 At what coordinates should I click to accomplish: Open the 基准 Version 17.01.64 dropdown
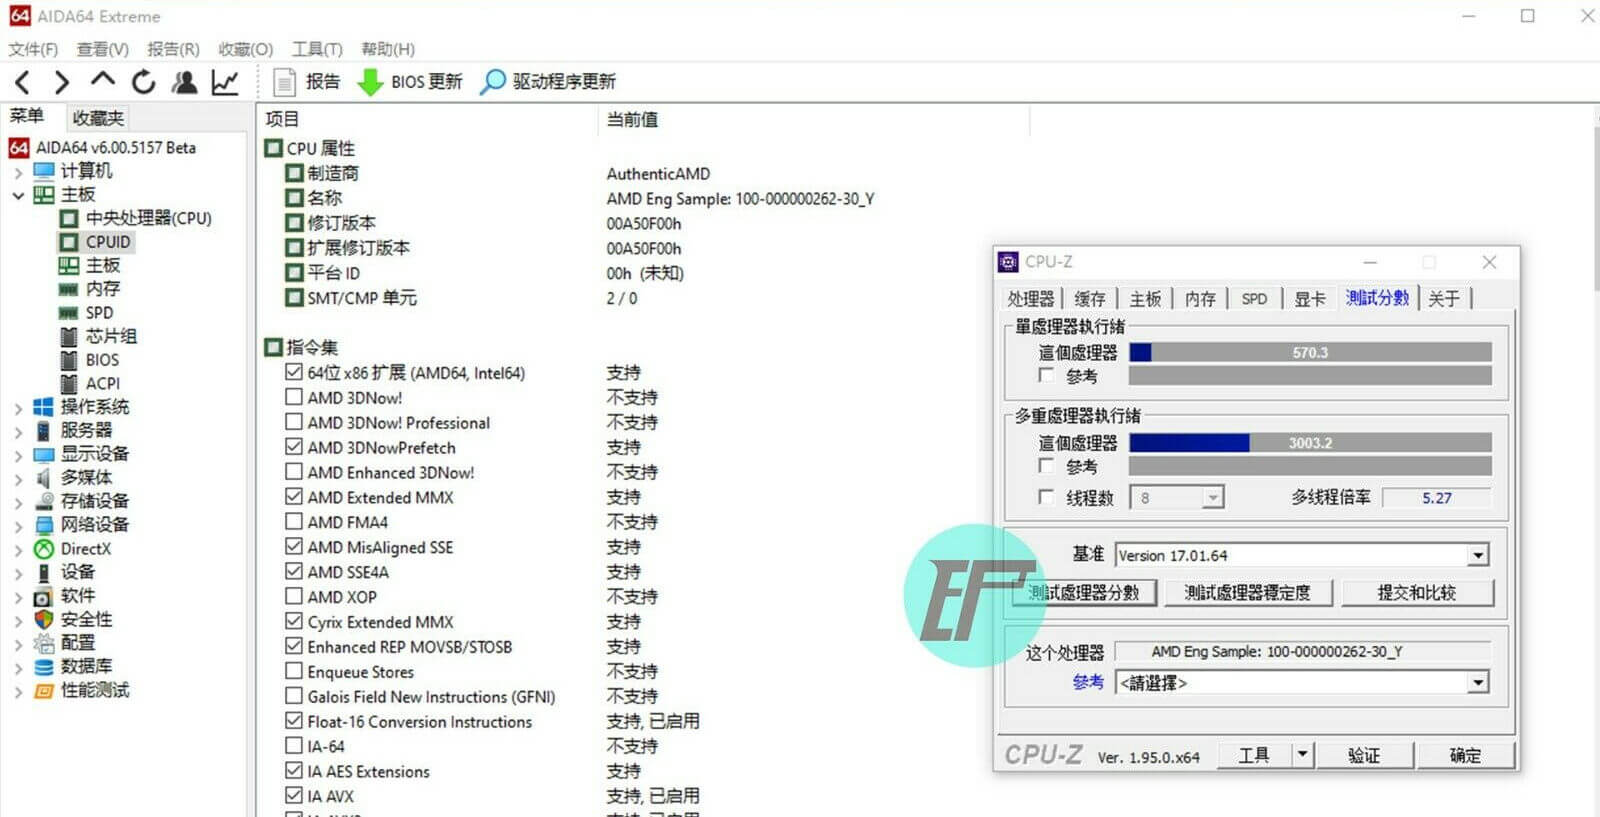click(1477, 556)
